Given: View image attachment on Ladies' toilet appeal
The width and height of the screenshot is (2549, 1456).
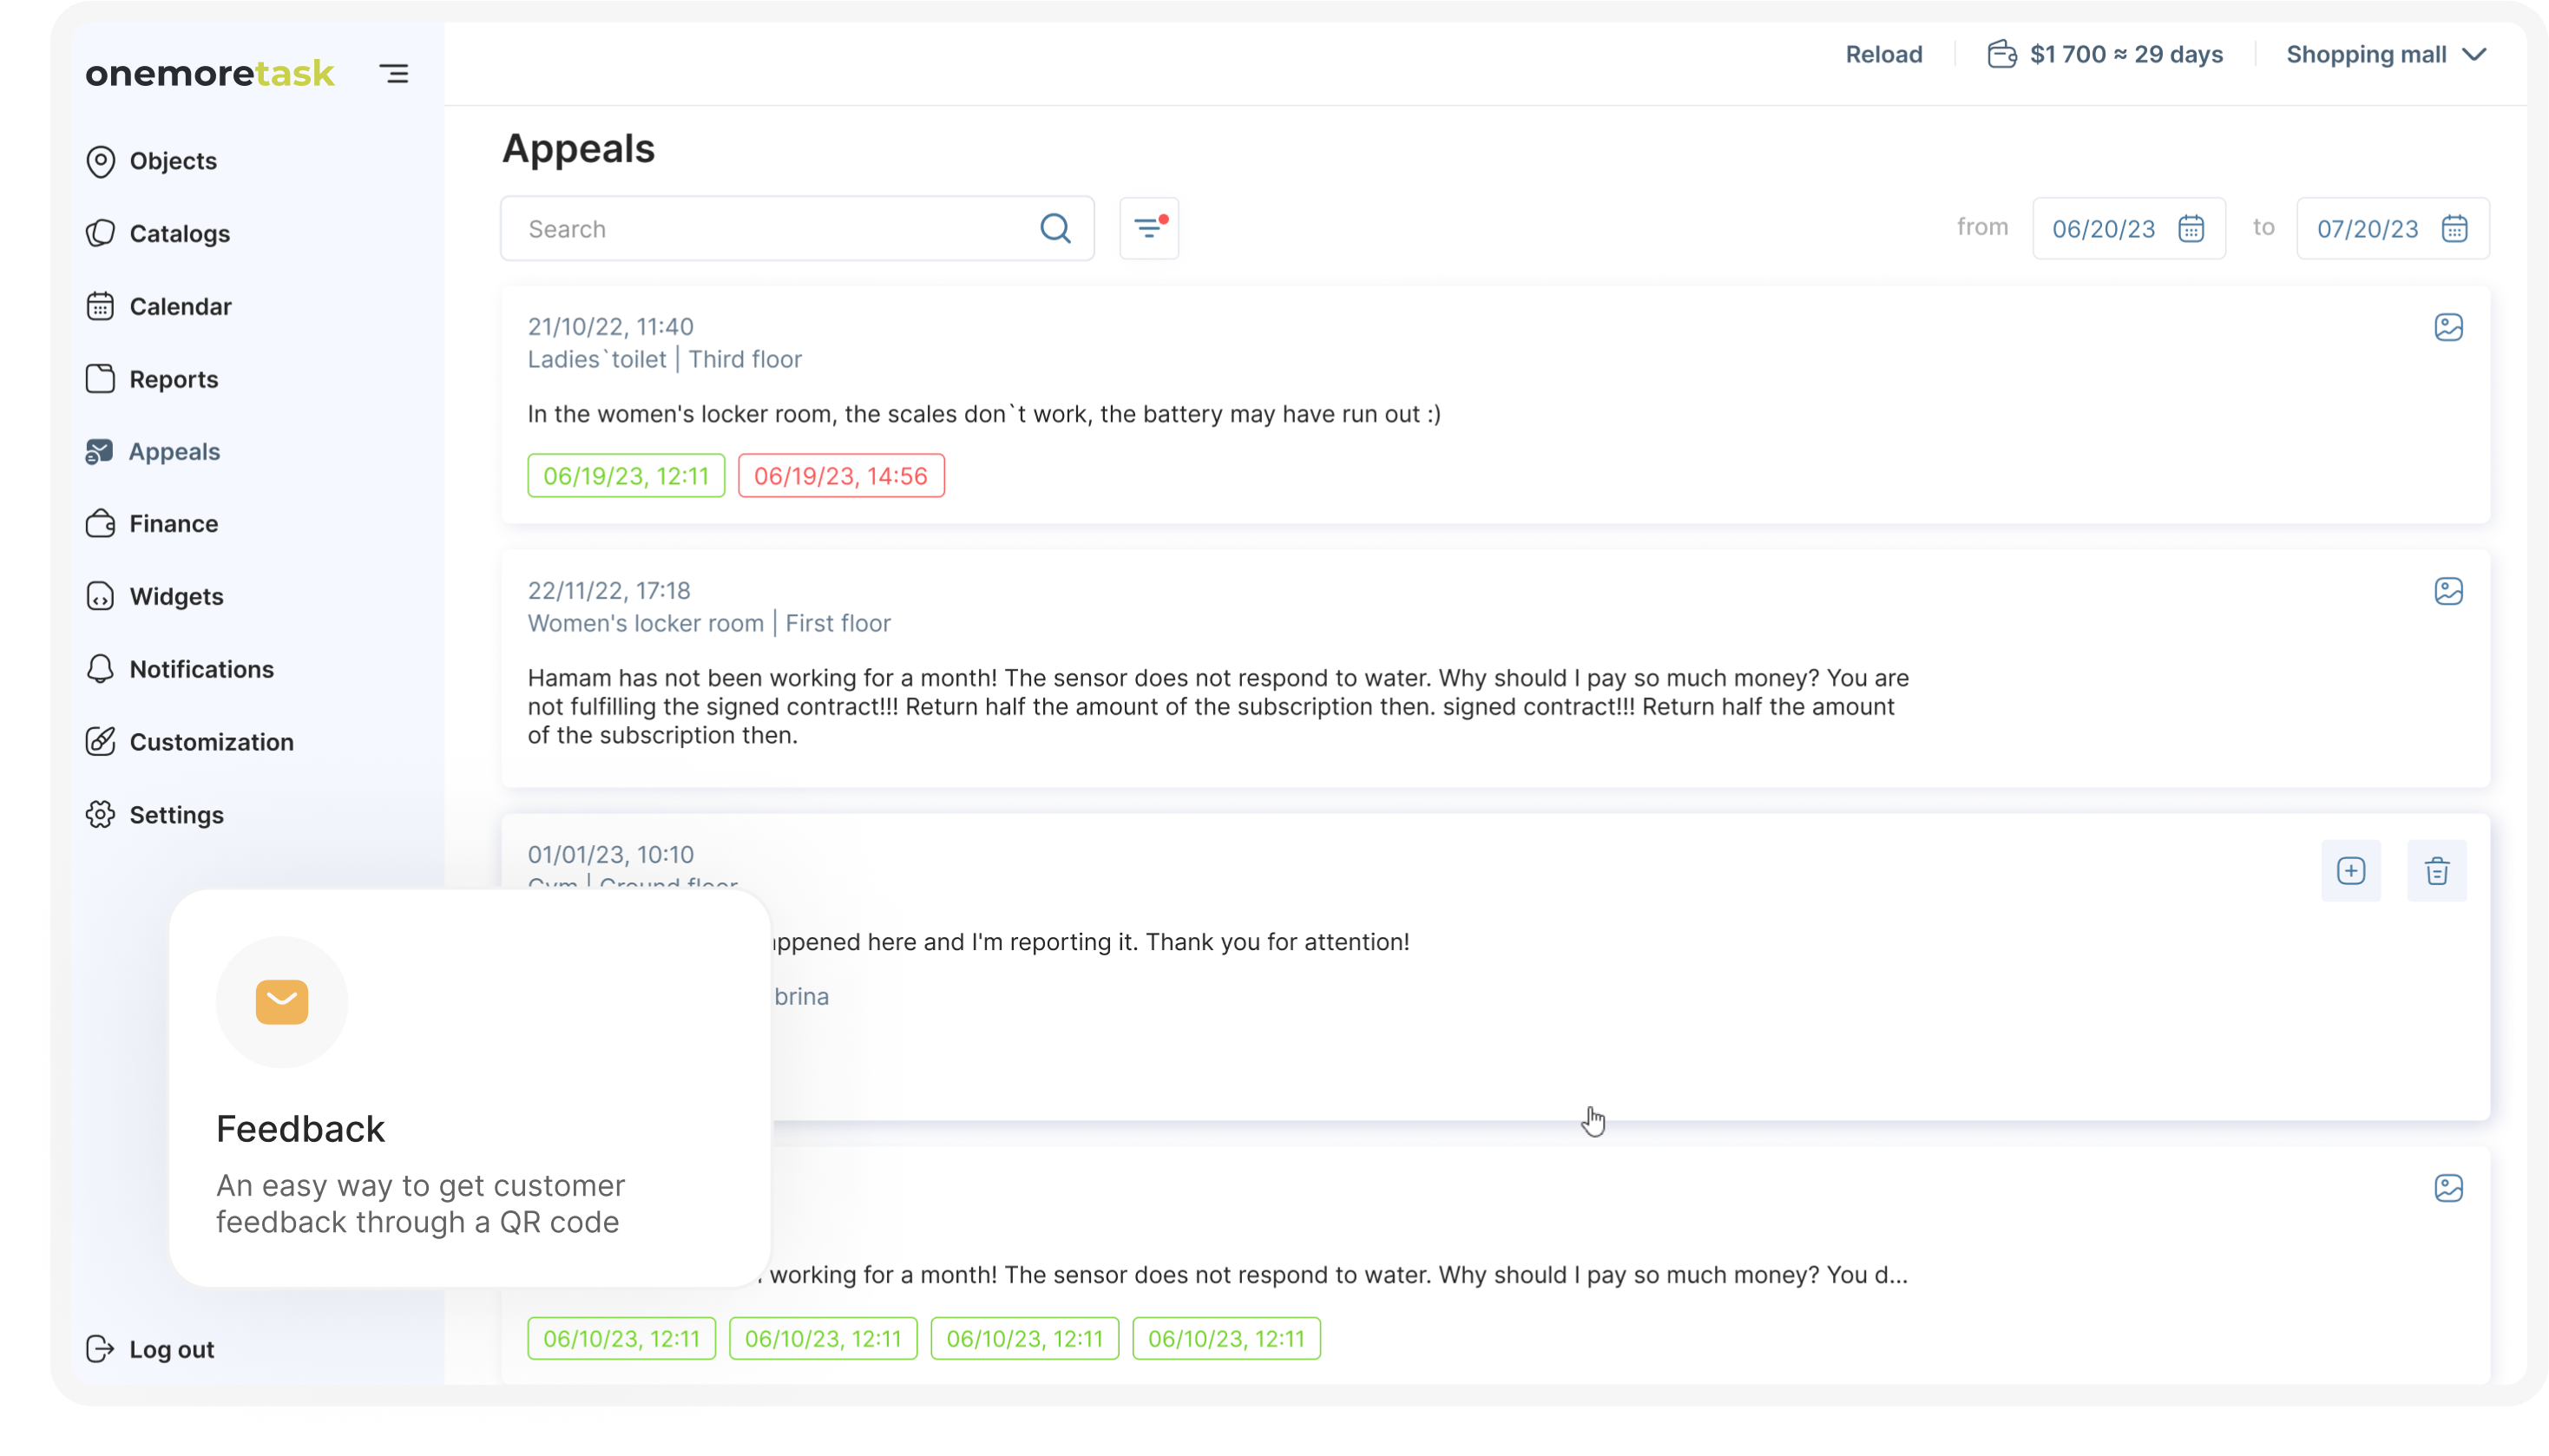Looking at the screenshot, I should (x=2448, y=327).
